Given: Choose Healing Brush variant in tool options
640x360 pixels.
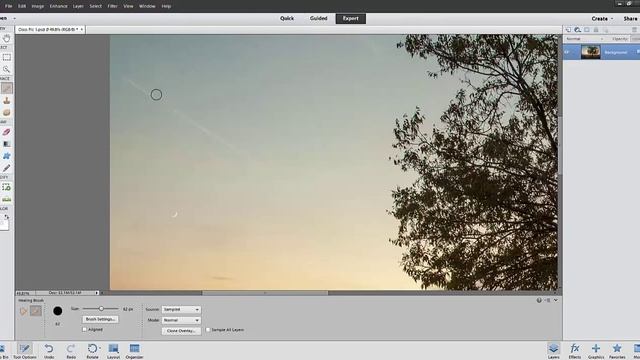Looking at the screenshot, I should [x=36, y=311].
